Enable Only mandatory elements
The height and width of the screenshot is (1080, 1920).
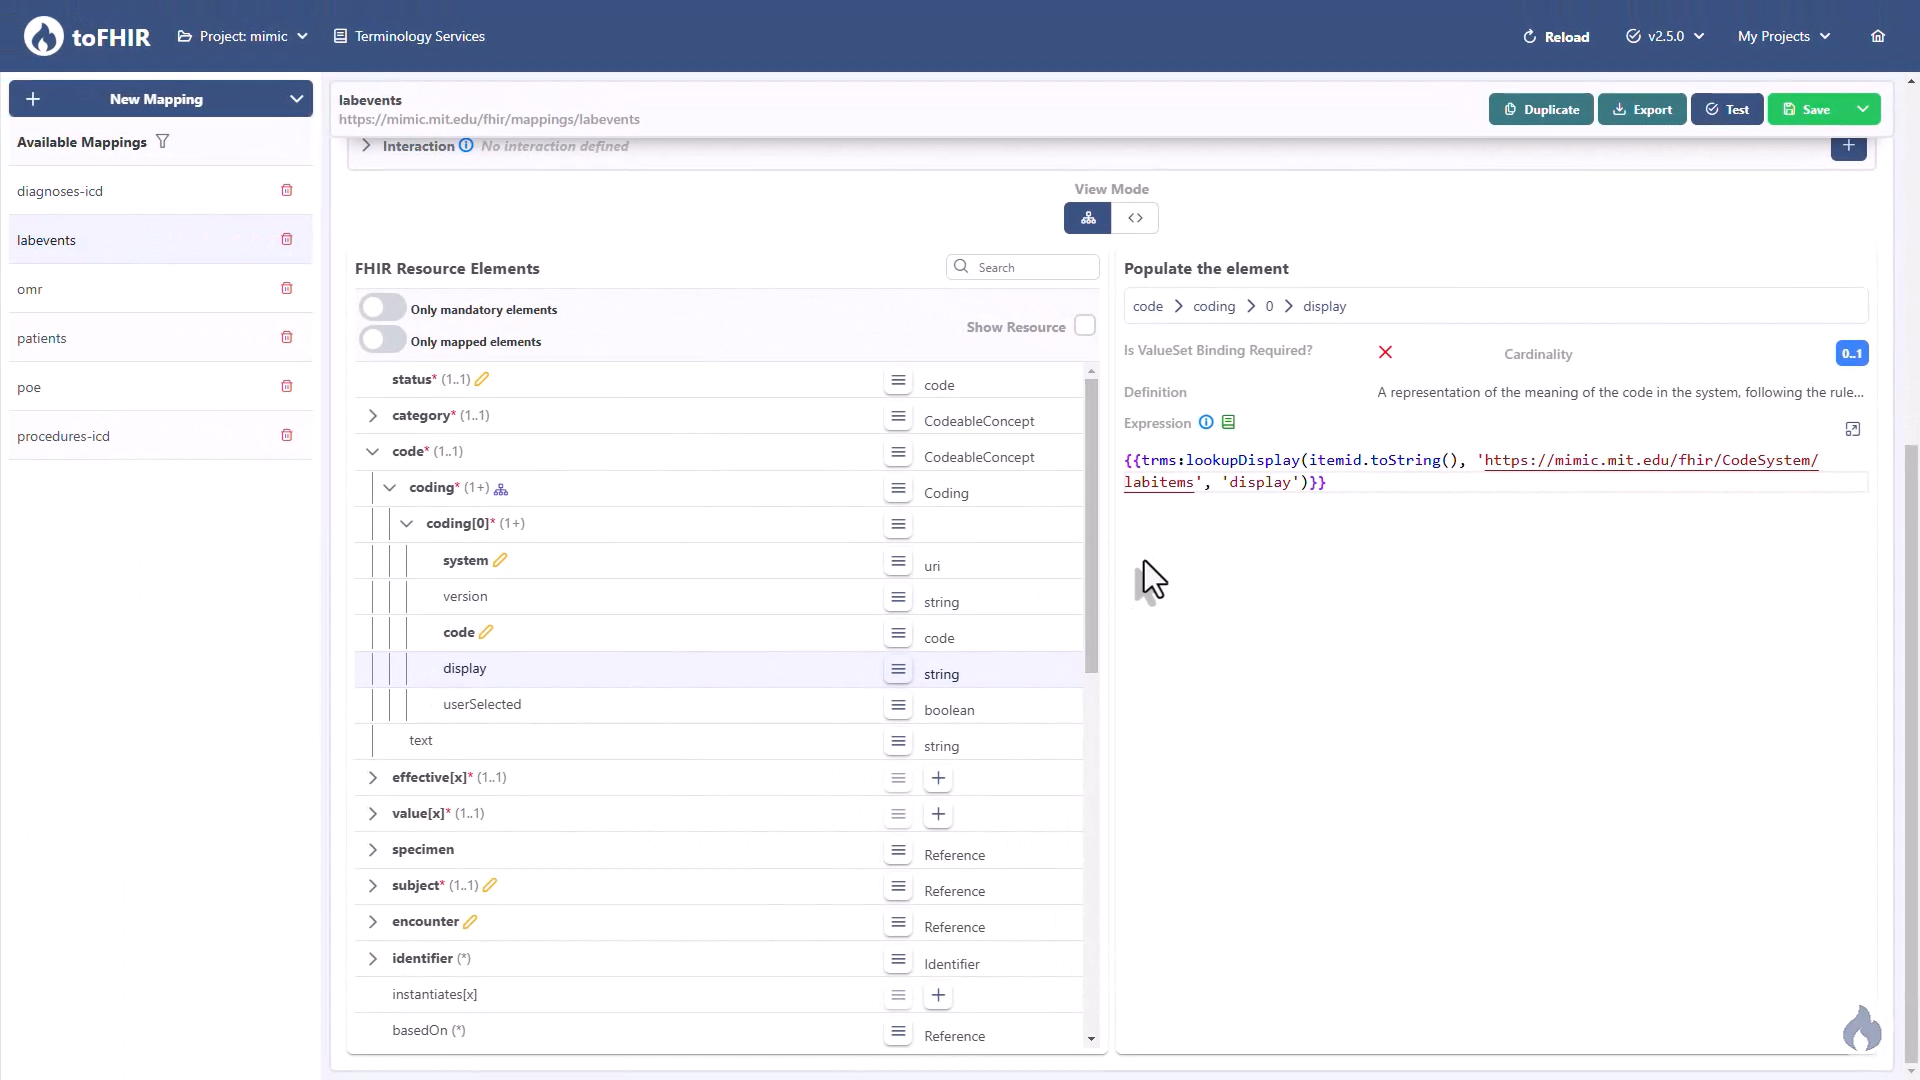pyautogui.click(x=381, y=306)
